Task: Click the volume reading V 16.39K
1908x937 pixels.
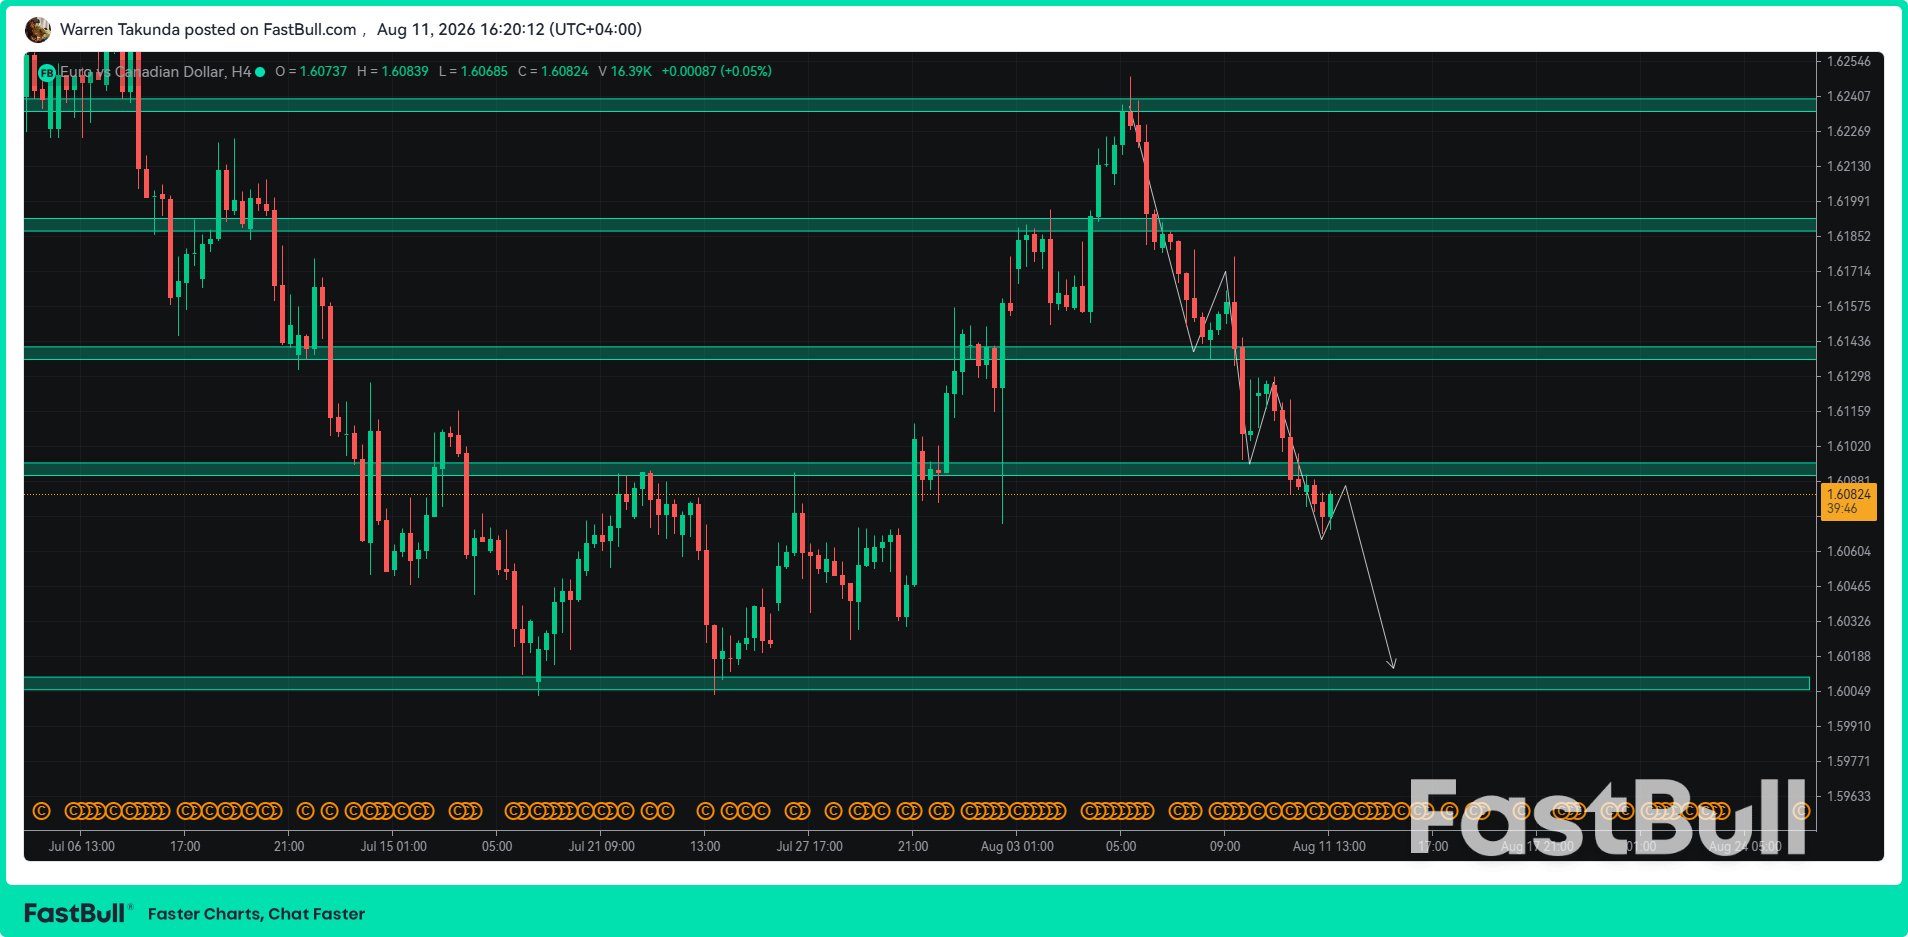Action: tap(625, 72)
